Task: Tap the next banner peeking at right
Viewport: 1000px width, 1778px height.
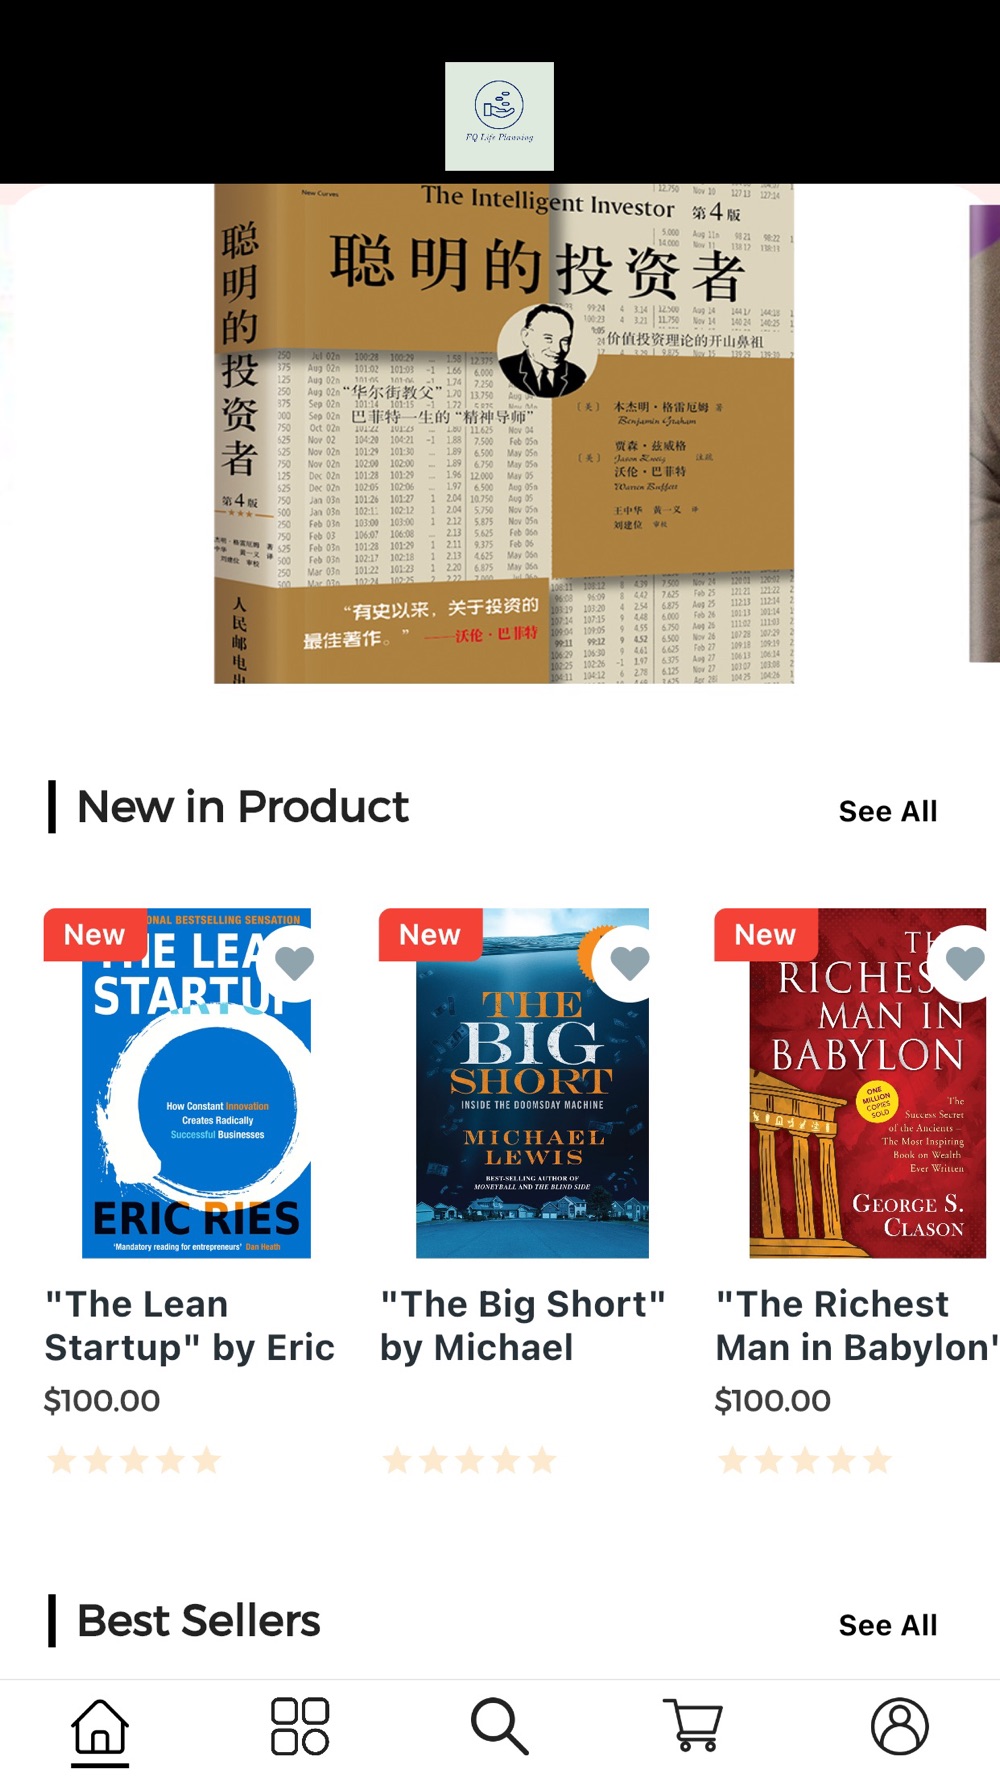Action: coord(984,433)
